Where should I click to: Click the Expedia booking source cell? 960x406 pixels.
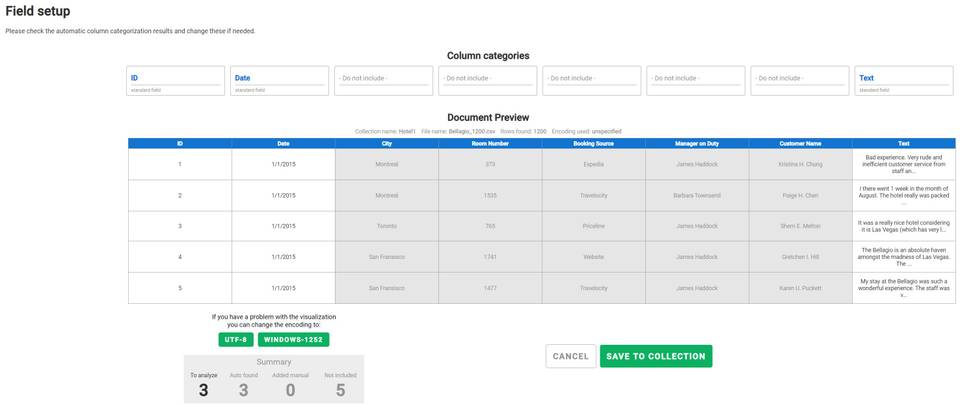coord(593,164)
